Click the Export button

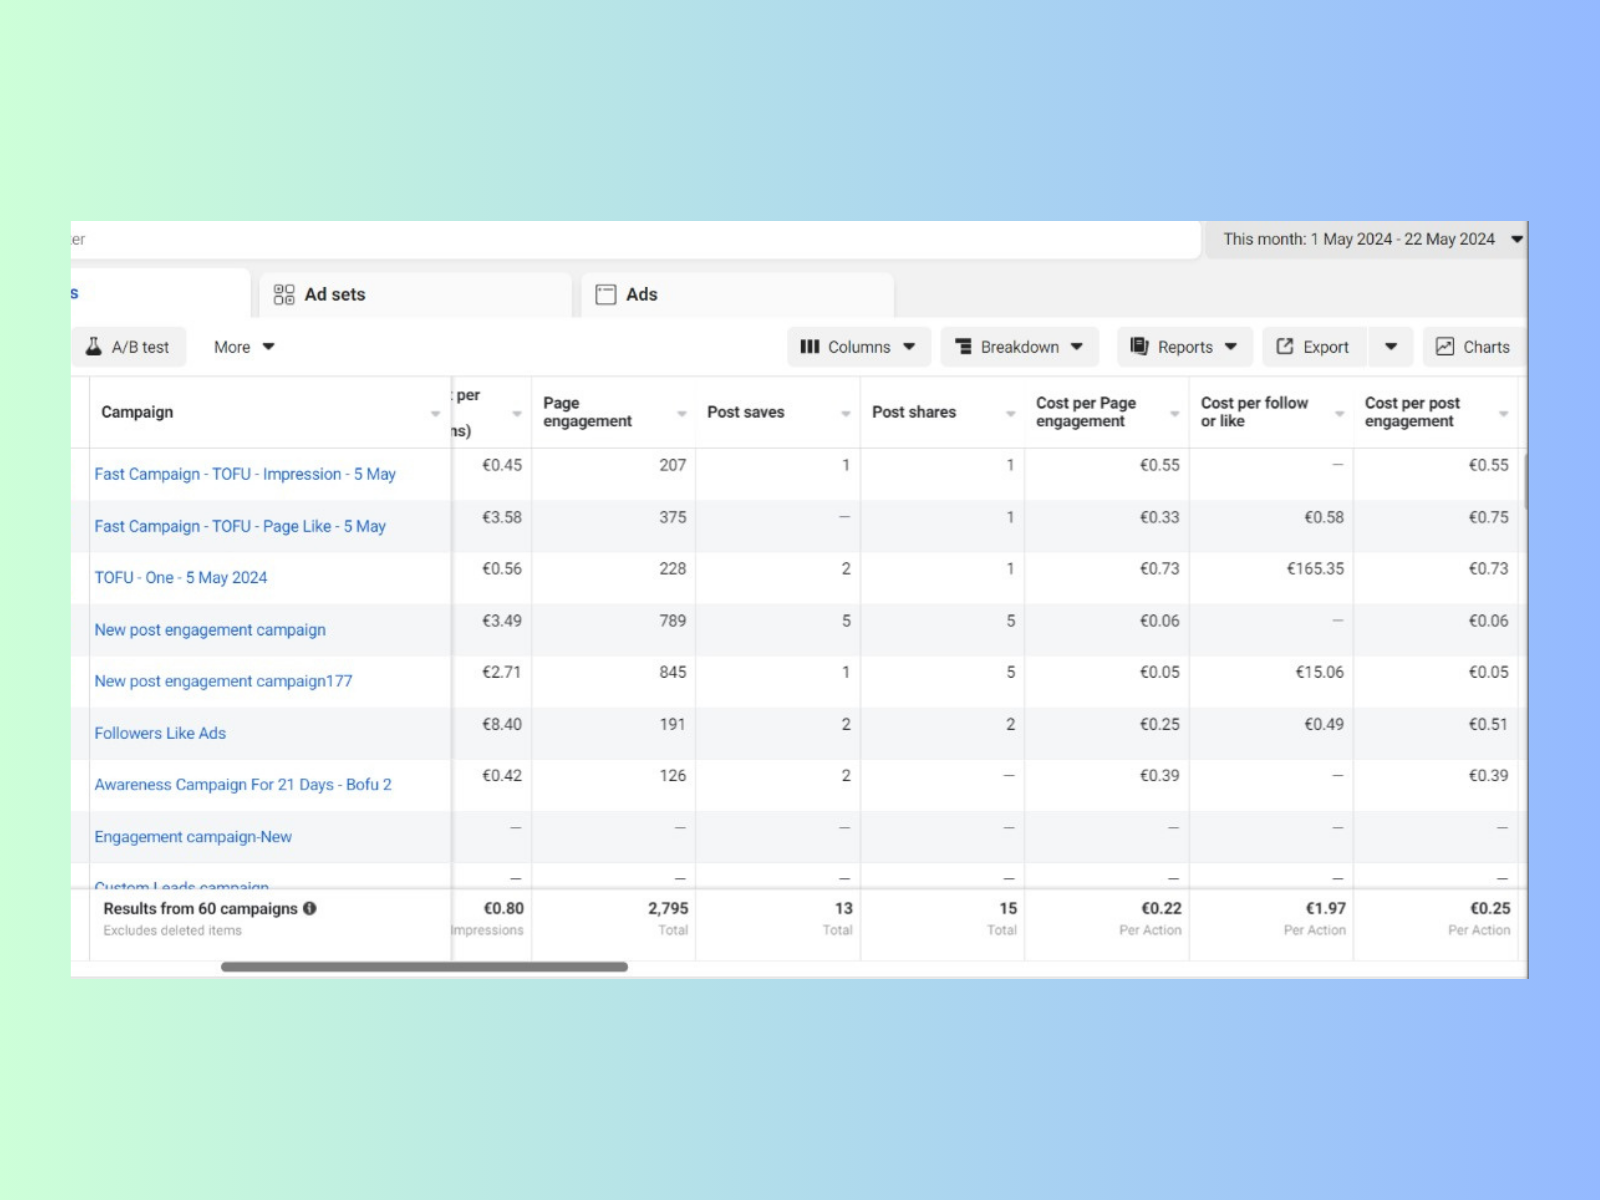1314,347
